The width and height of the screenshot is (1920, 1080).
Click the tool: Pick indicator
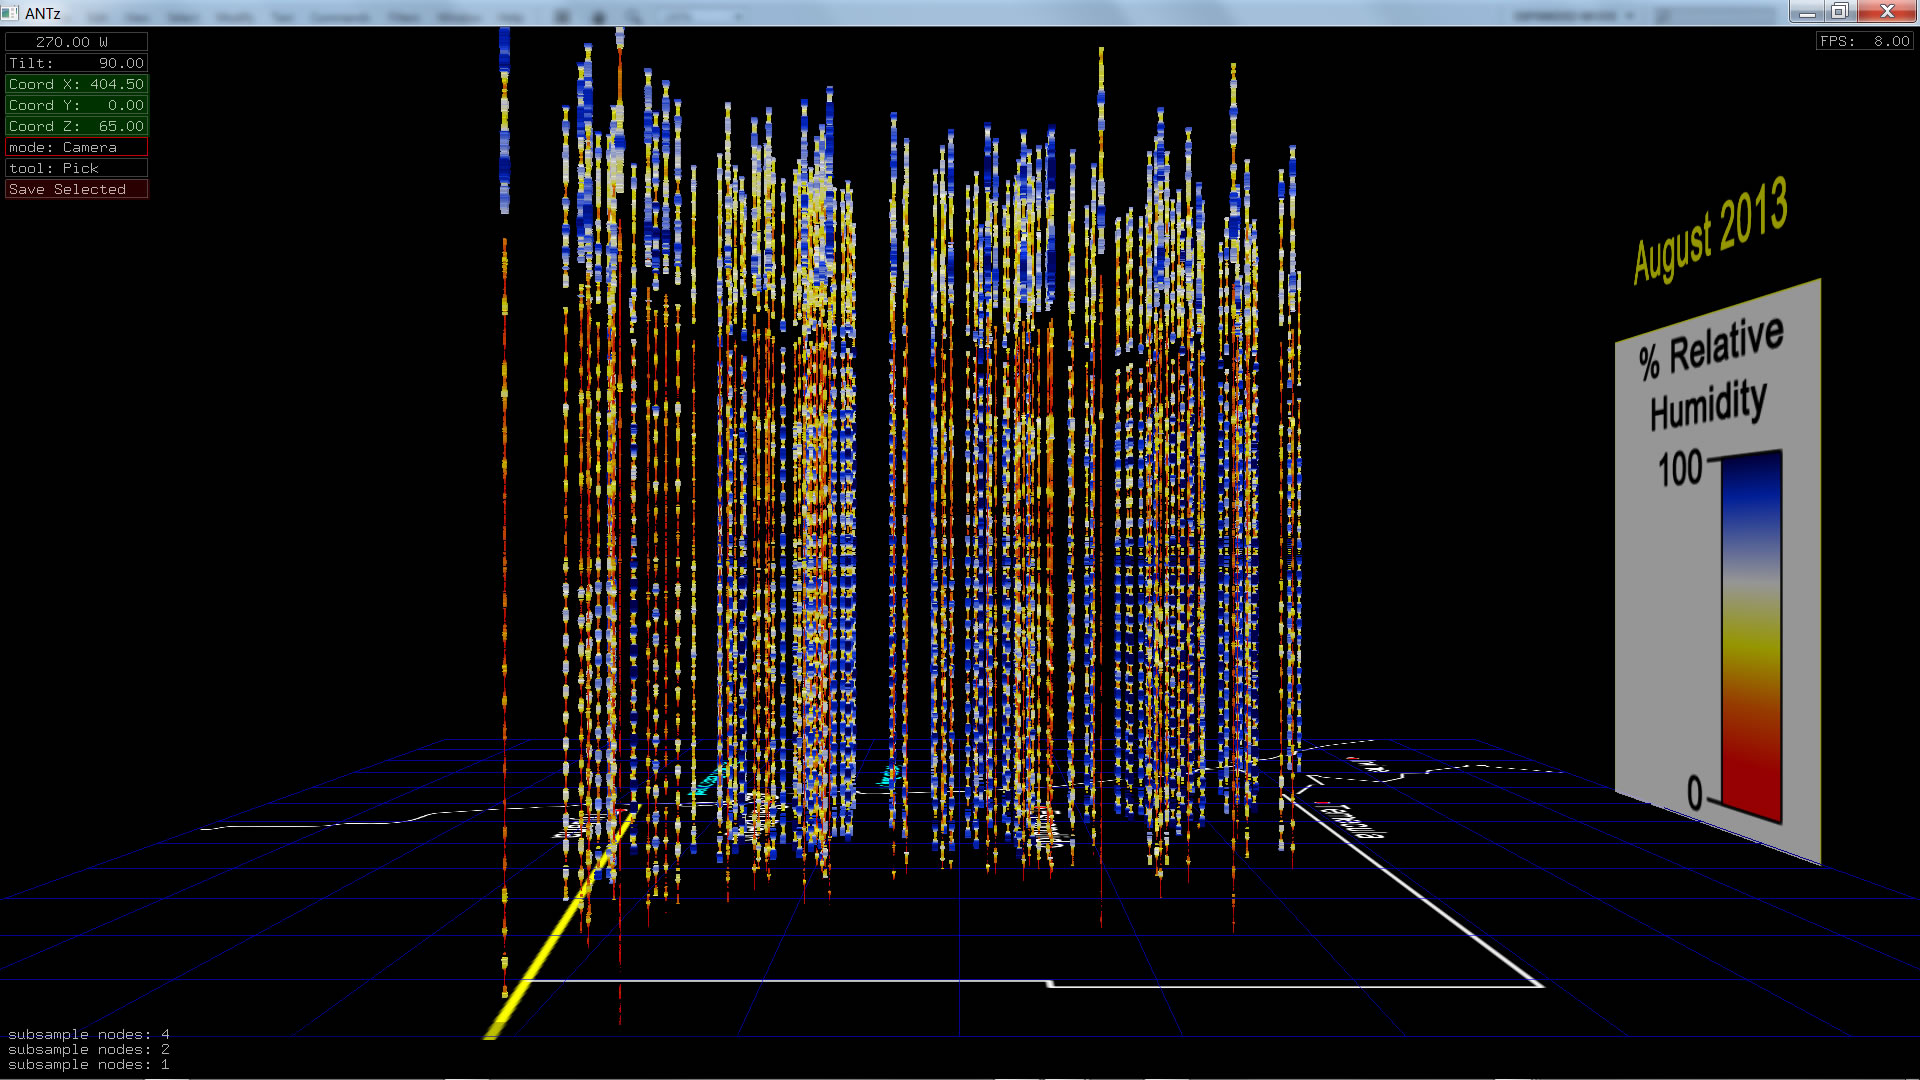tap(76, 168)
